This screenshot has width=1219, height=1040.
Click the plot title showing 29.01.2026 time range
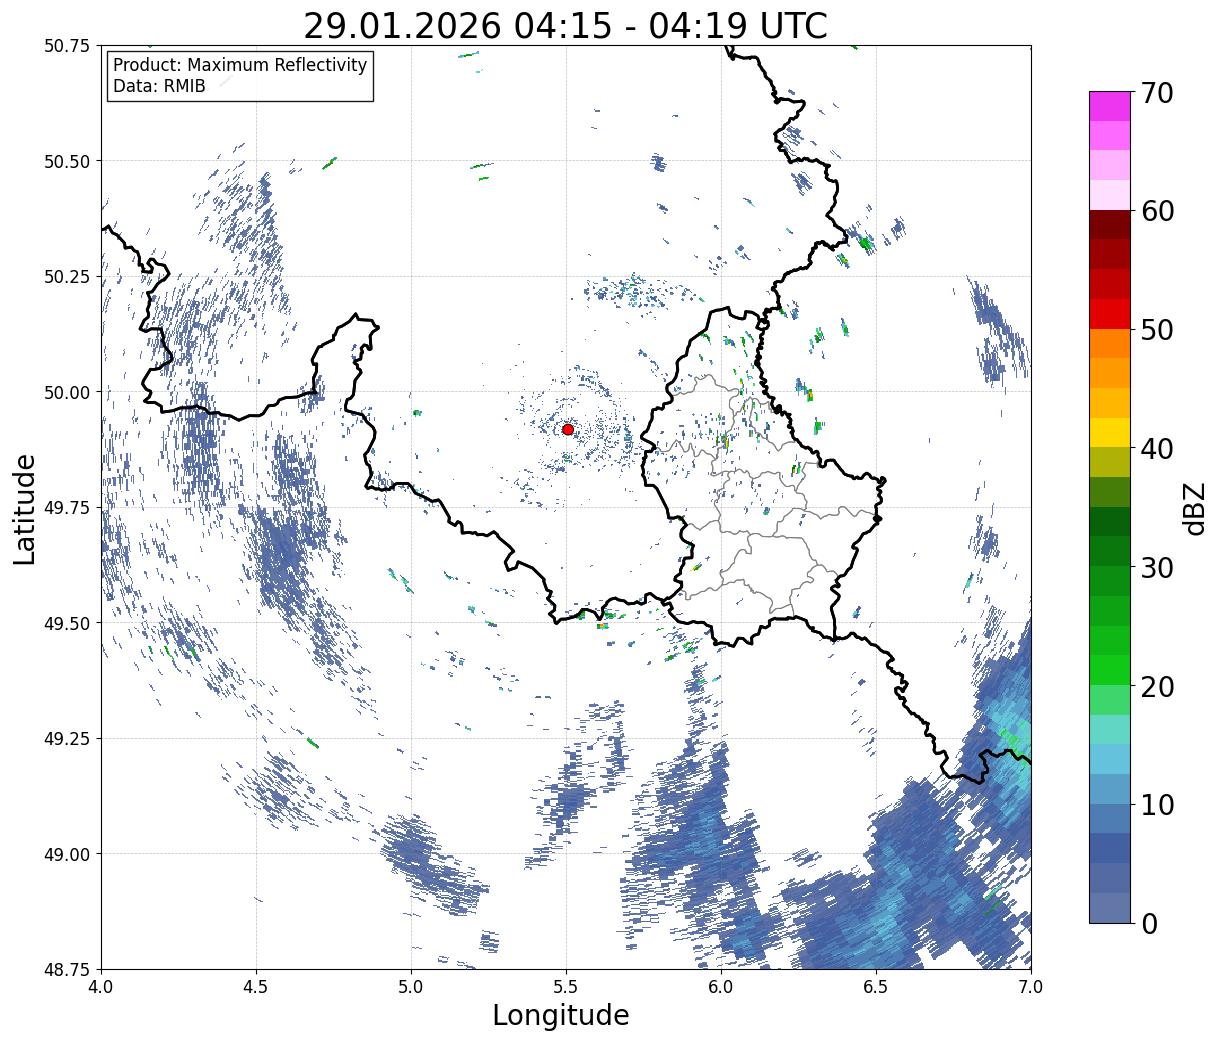tap(565, 25)
